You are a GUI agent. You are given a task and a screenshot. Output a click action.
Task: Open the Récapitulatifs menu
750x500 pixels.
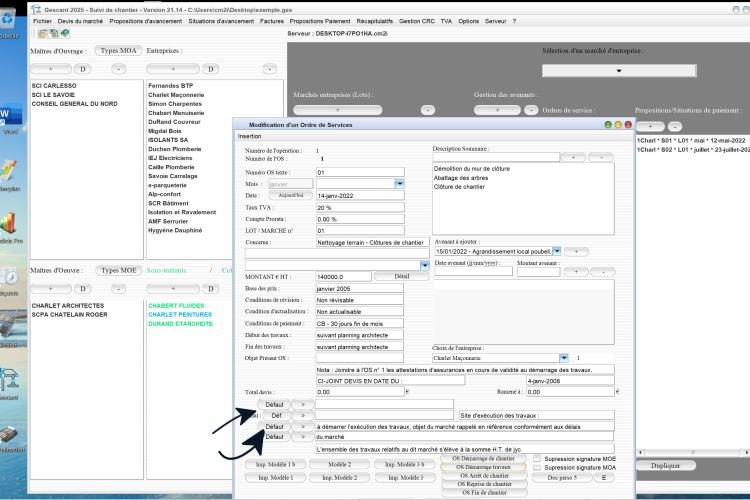coord(375,21)
